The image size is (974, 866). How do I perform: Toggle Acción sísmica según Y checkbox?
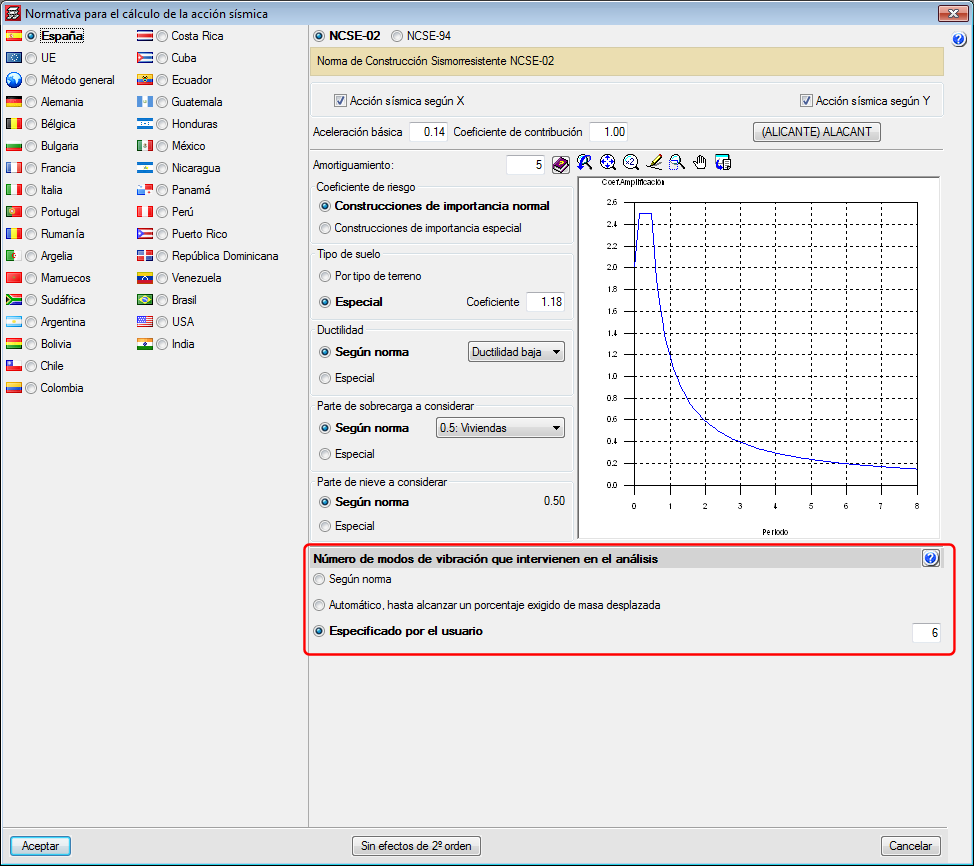[x=806, y=101]
